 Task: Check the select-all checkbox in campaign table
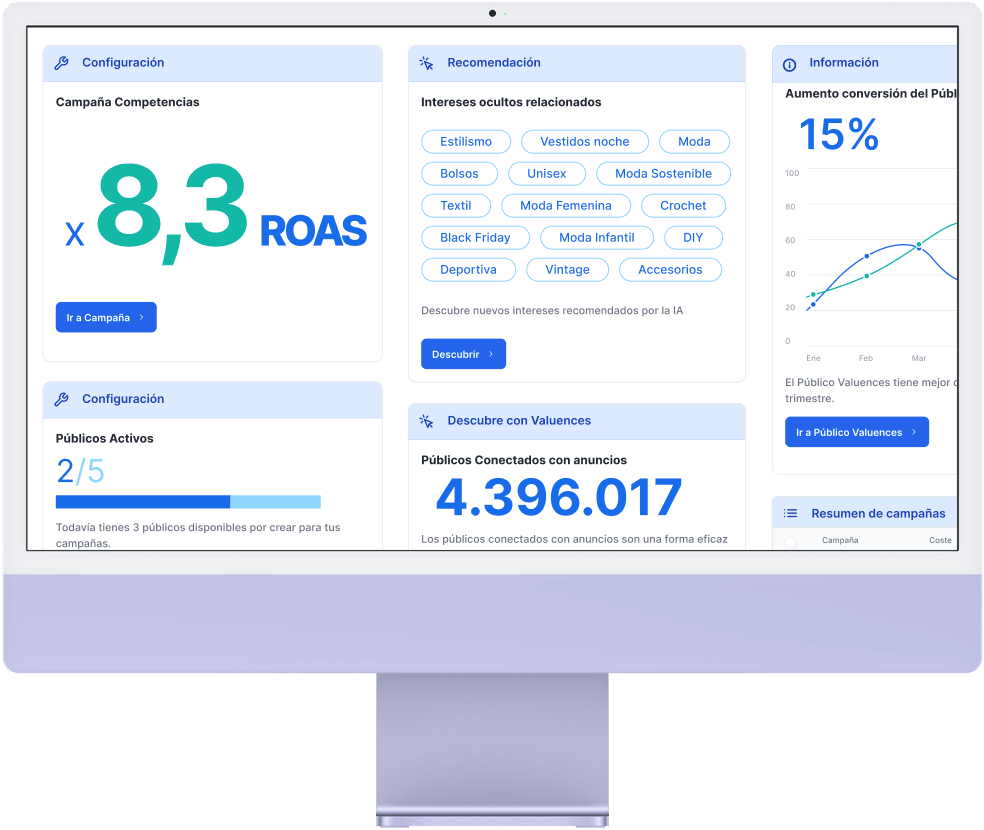pos(790,540)
